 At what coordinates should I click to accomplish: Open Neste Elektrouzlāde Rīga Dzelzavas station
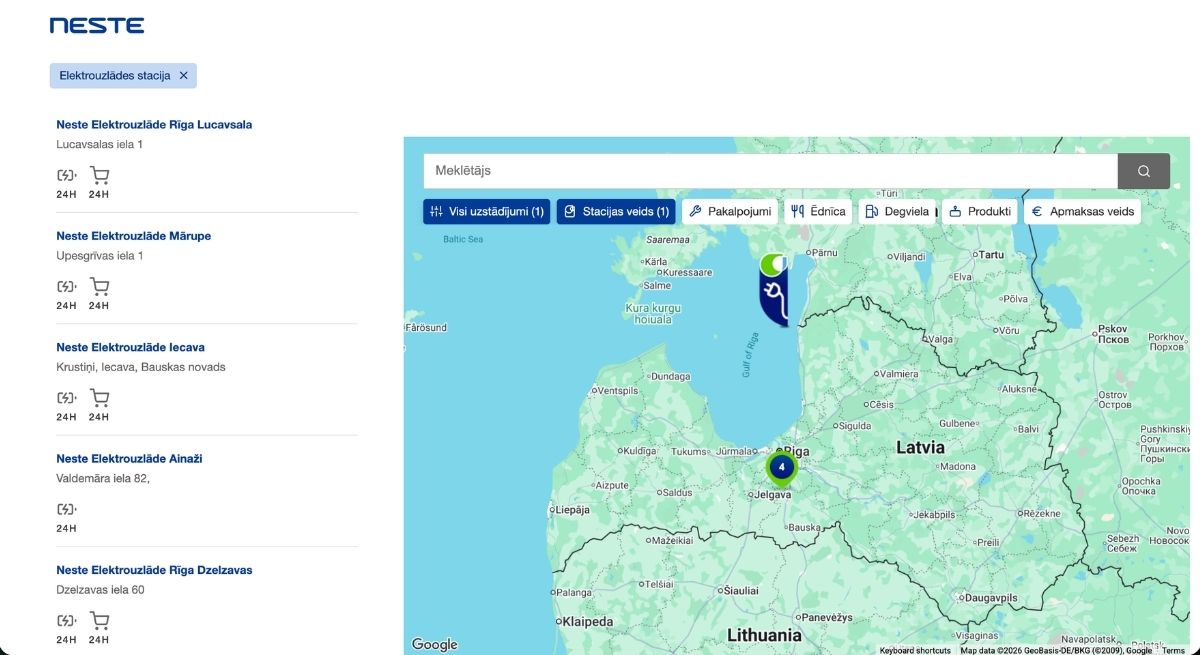click(154, 570)
